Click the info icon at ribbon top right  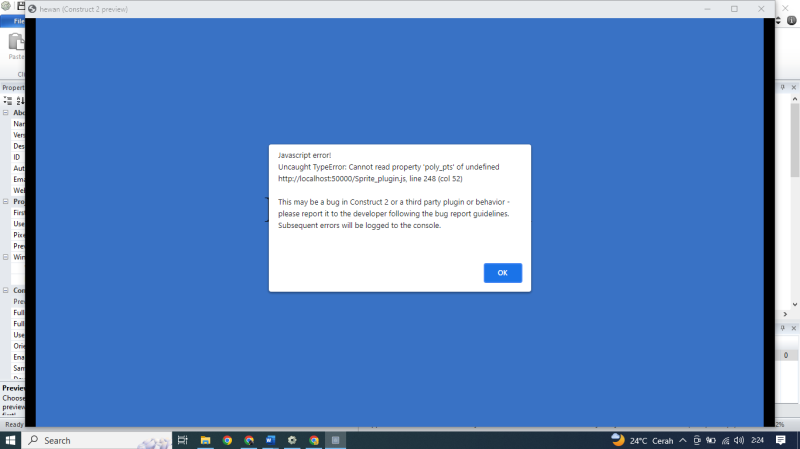click(x=791, y=20)
